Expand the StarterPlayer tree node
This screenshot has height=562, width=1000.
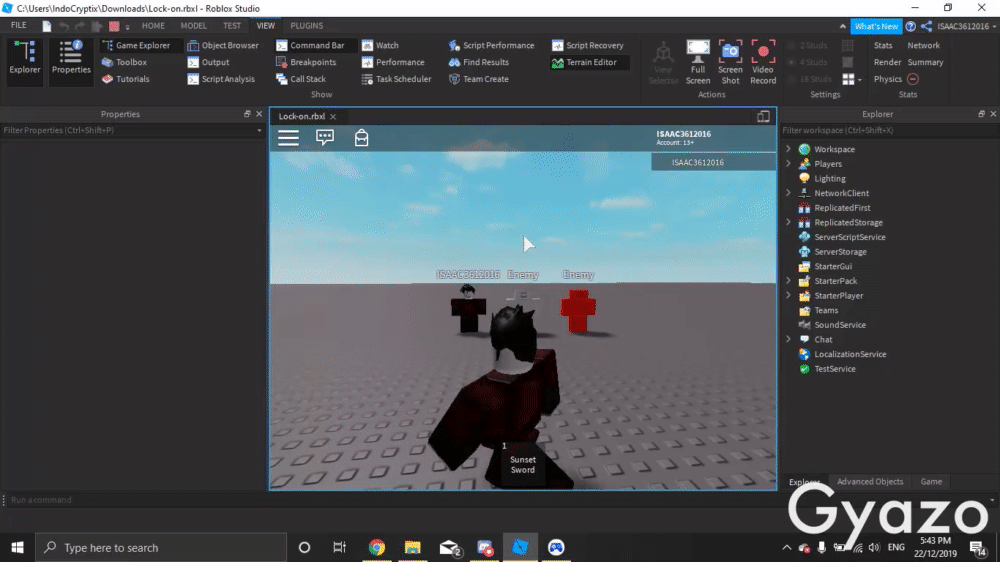(788, 295)
